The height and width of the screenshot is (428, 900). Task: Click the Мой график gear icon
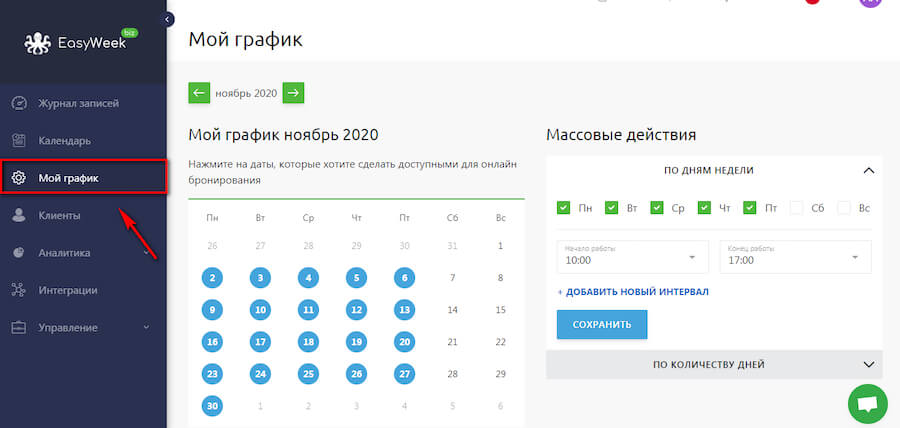point(19,178)
